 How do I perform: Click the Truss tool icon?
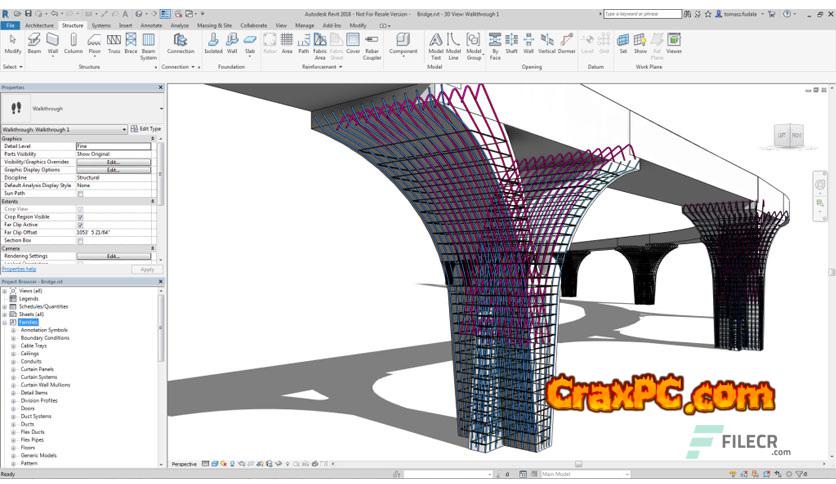(x=112, y=42)
